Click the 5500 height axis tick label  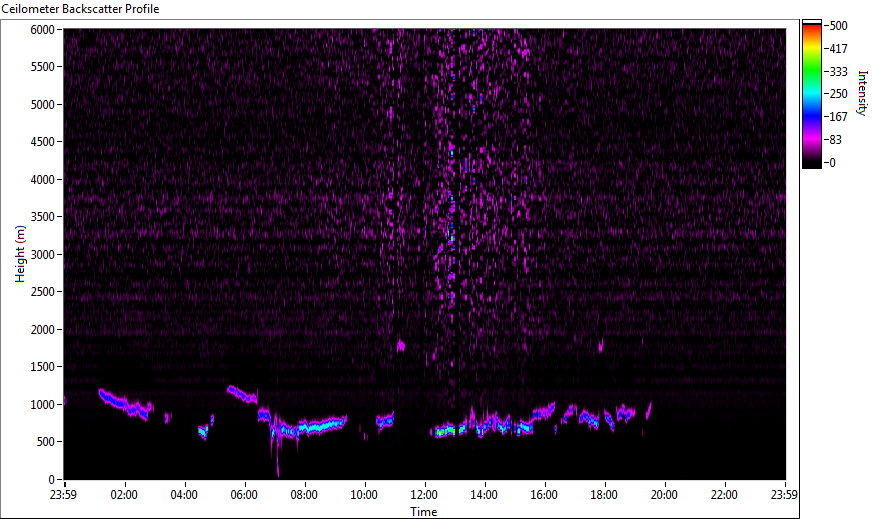42,67
